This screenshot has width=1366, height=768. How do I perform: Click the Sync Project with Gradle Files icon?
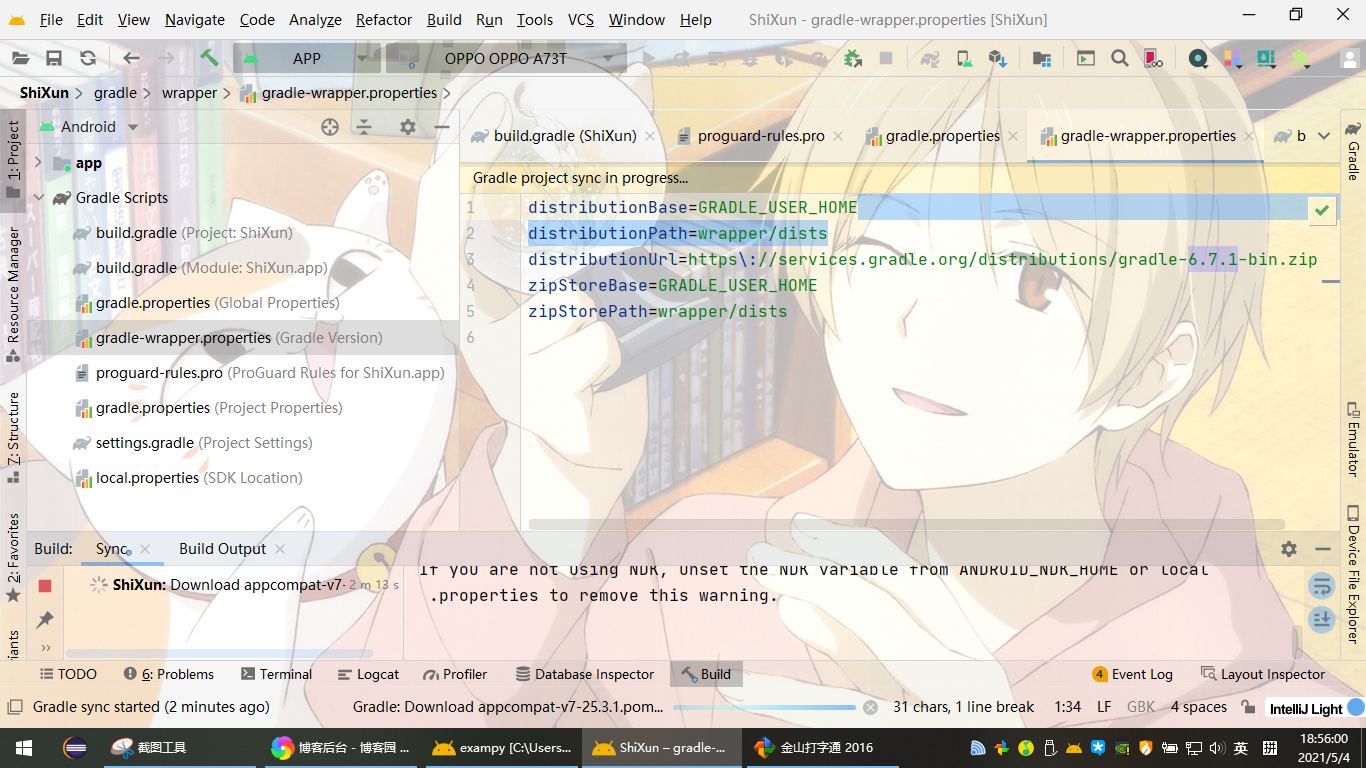tap(930, 59)
